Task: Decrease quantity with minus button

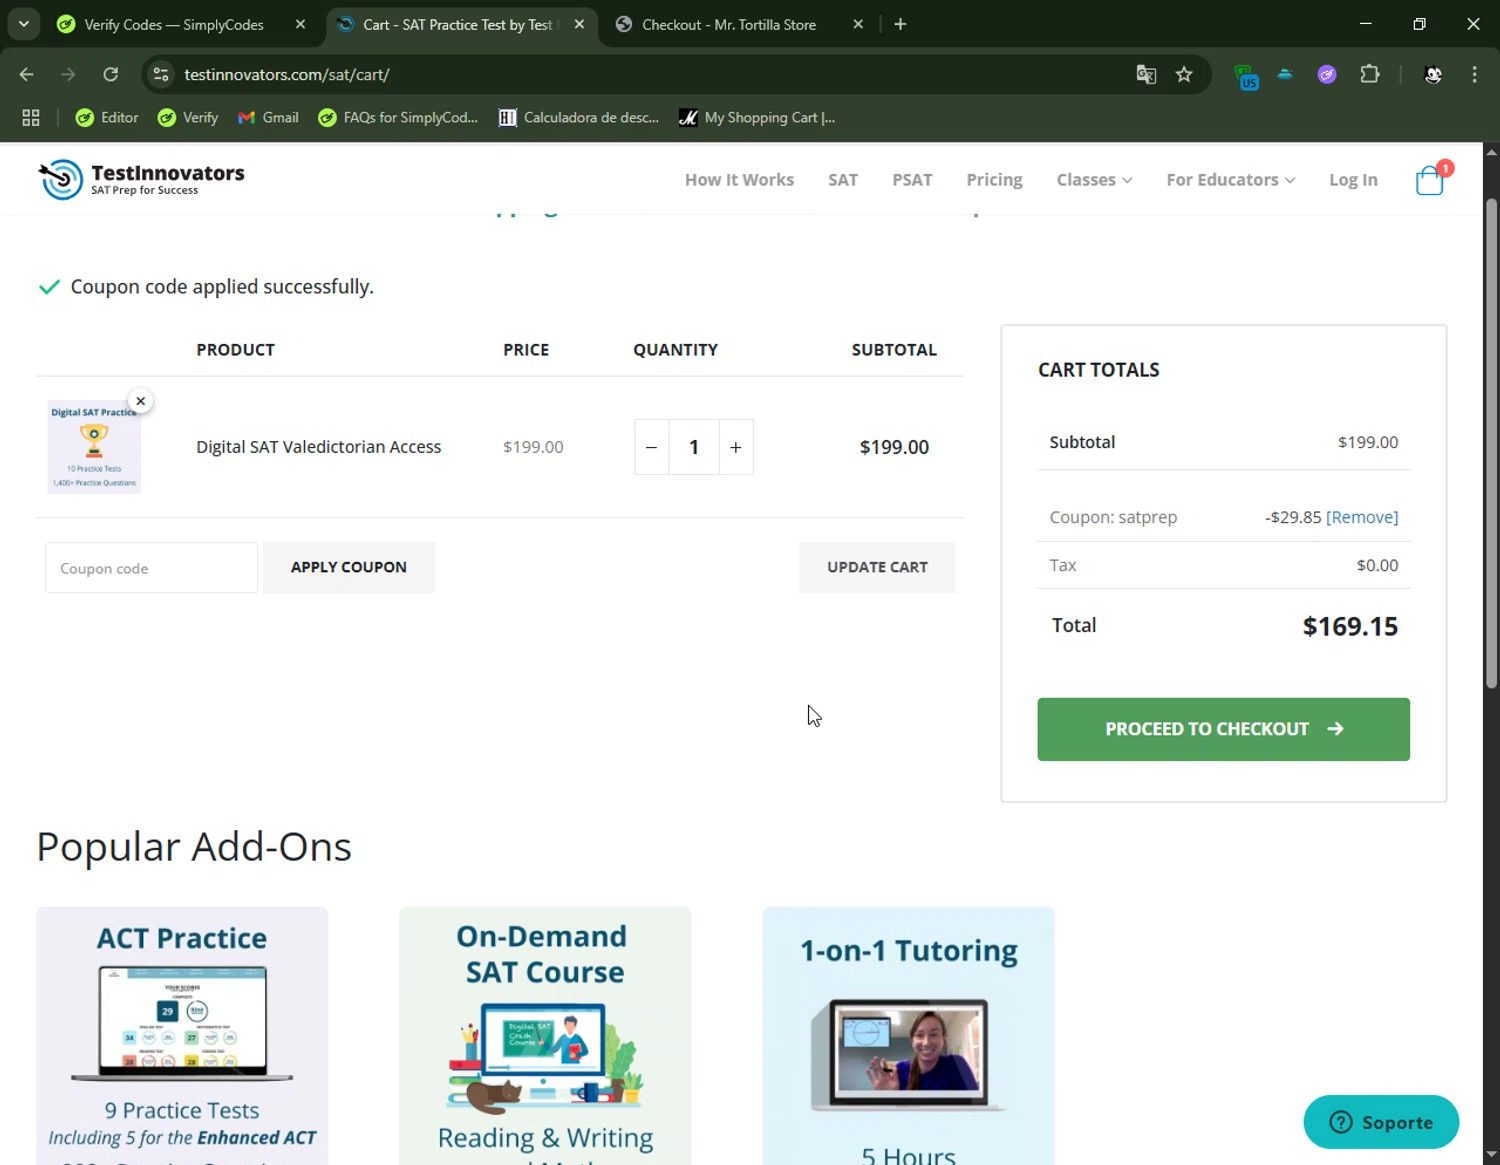Action: coord(651,447)
